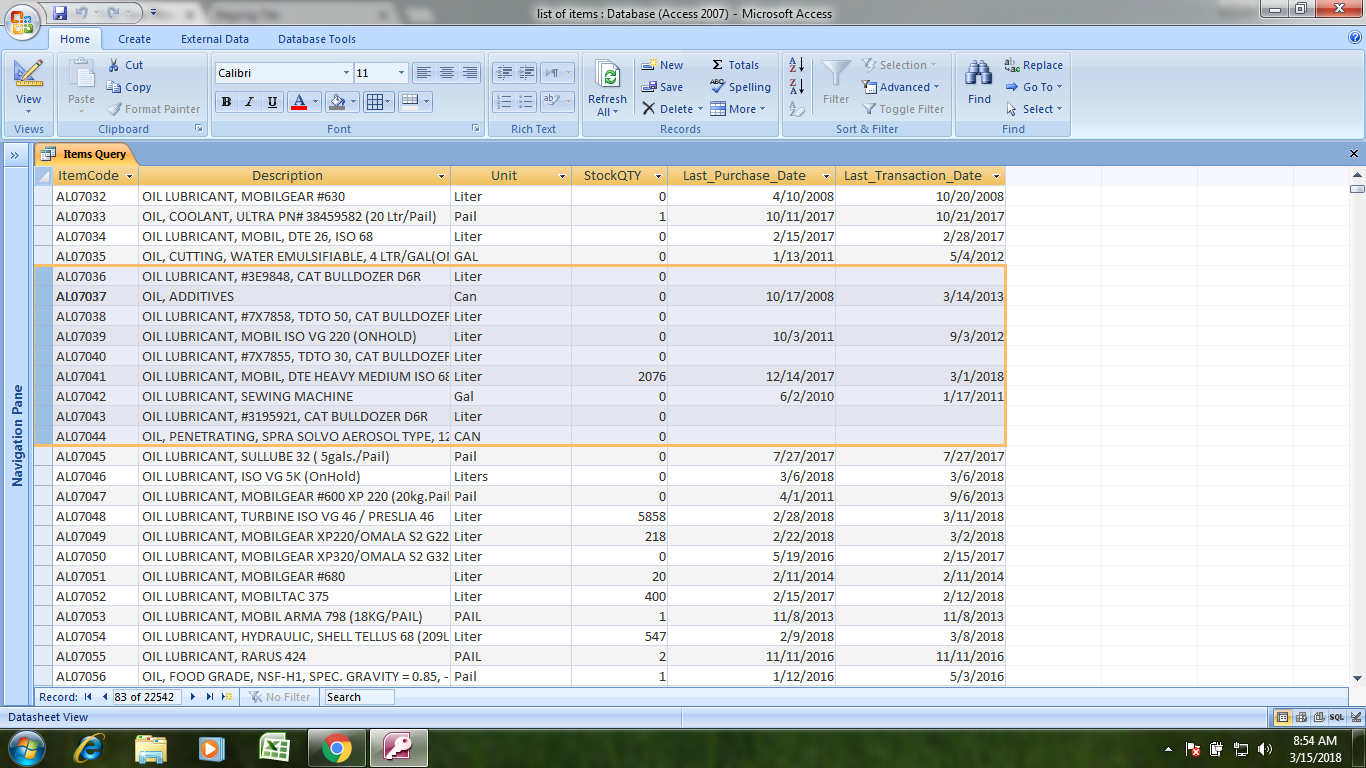Viewport: 1366px width, 768px height.
Task: Open the Last_Purchase_Date column filter dropdown
Action: (x=826, y=176)
